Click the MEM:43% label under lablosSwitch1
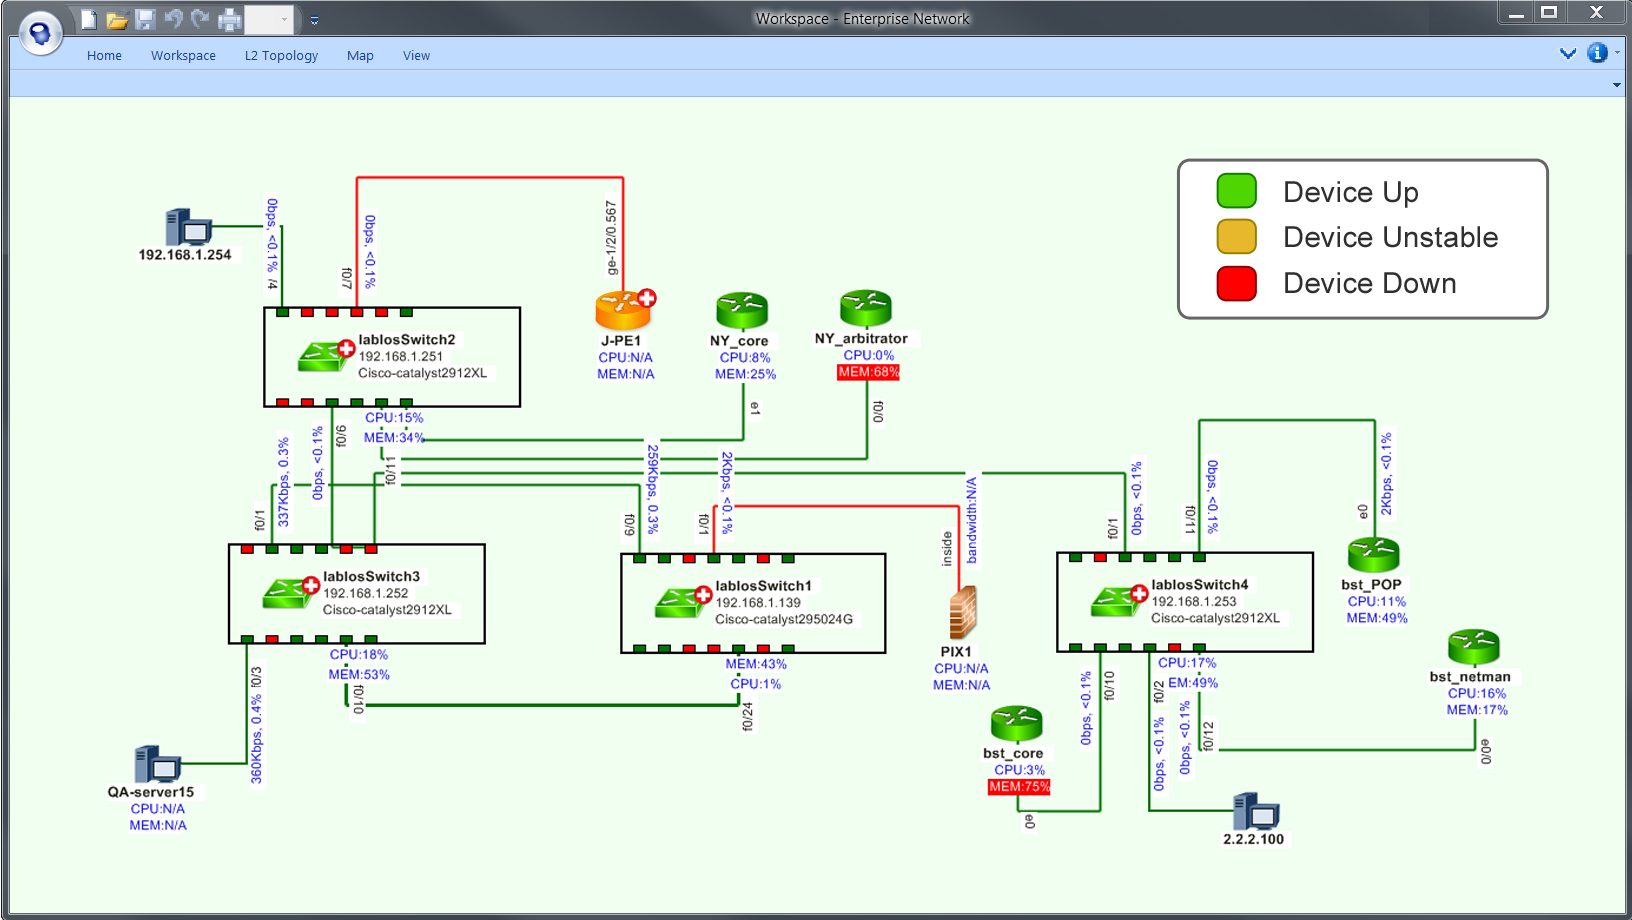The height and width of the screenshot is (920, 1632). tap(756, 664)
